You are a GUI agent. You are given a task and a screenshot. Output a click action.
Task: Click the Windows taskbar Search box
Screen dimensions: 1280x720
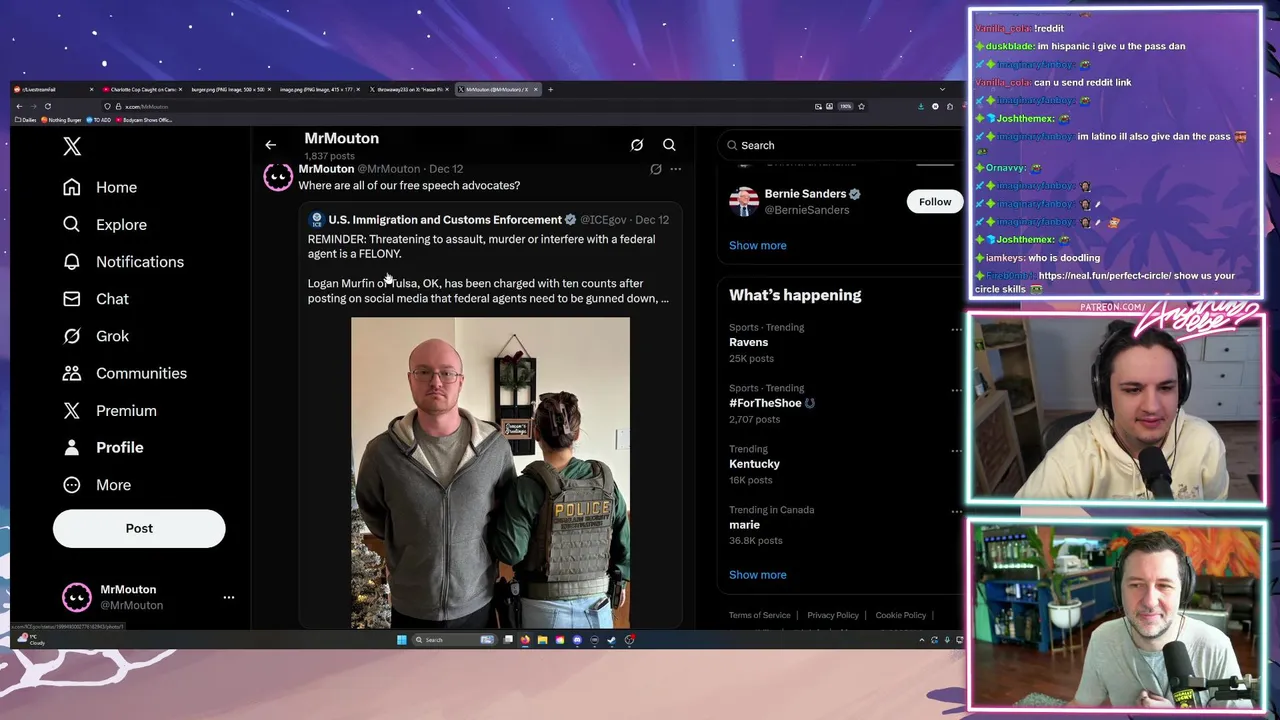pyautogui.click(x=454, y=640)
